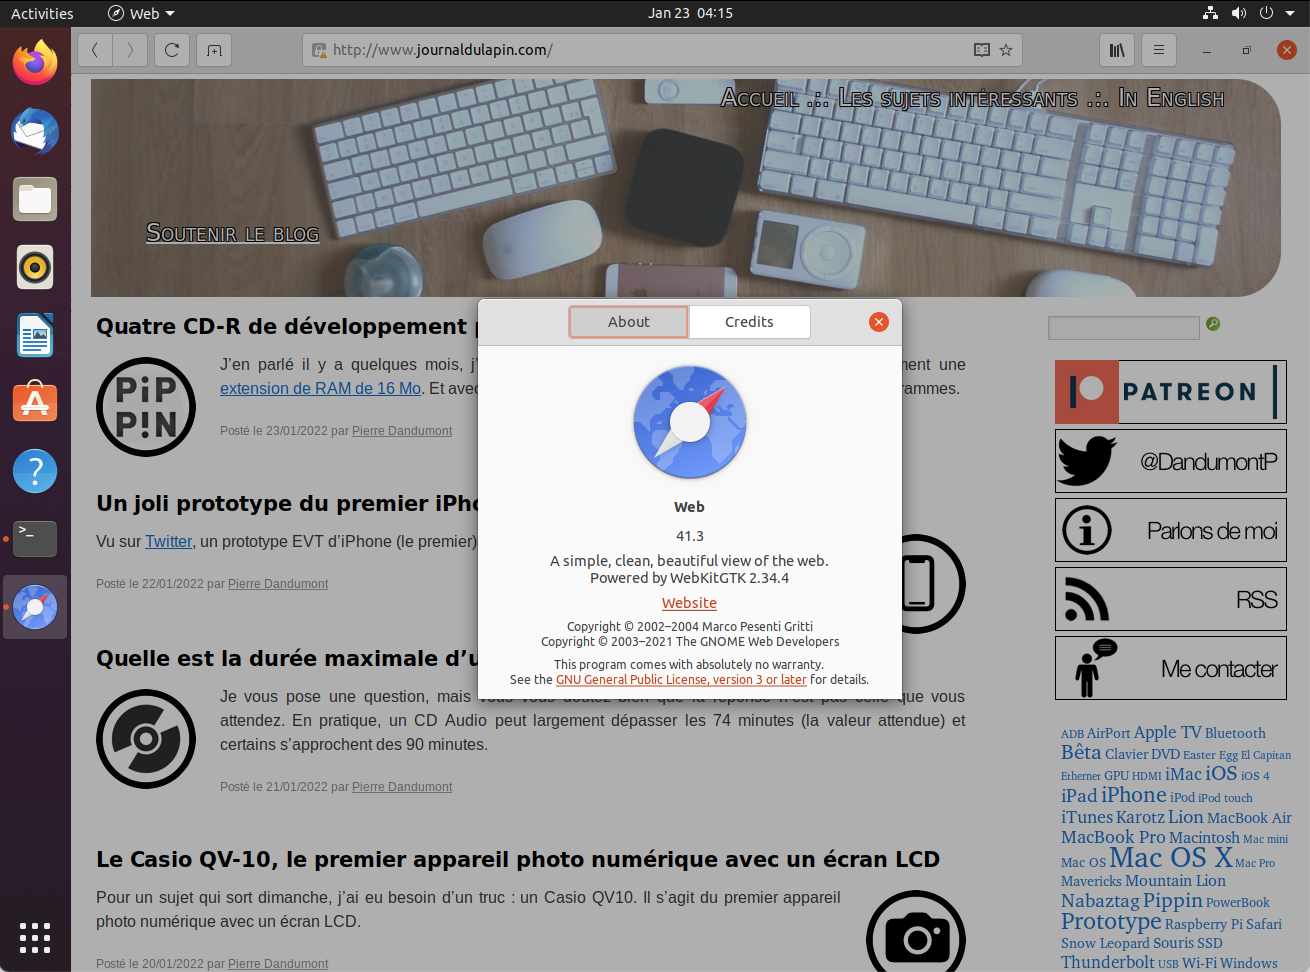This screenshot has width=1310, height=972.
Task: Click the network status icon
Action: pyautogui.click(x=1211, y=13)
